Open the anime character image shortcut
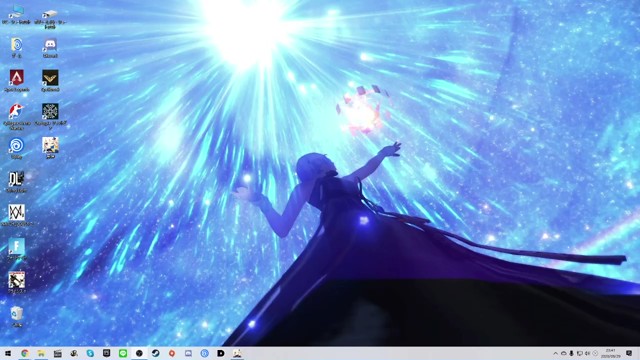640x360 pixels. click(x=50, y=148)
